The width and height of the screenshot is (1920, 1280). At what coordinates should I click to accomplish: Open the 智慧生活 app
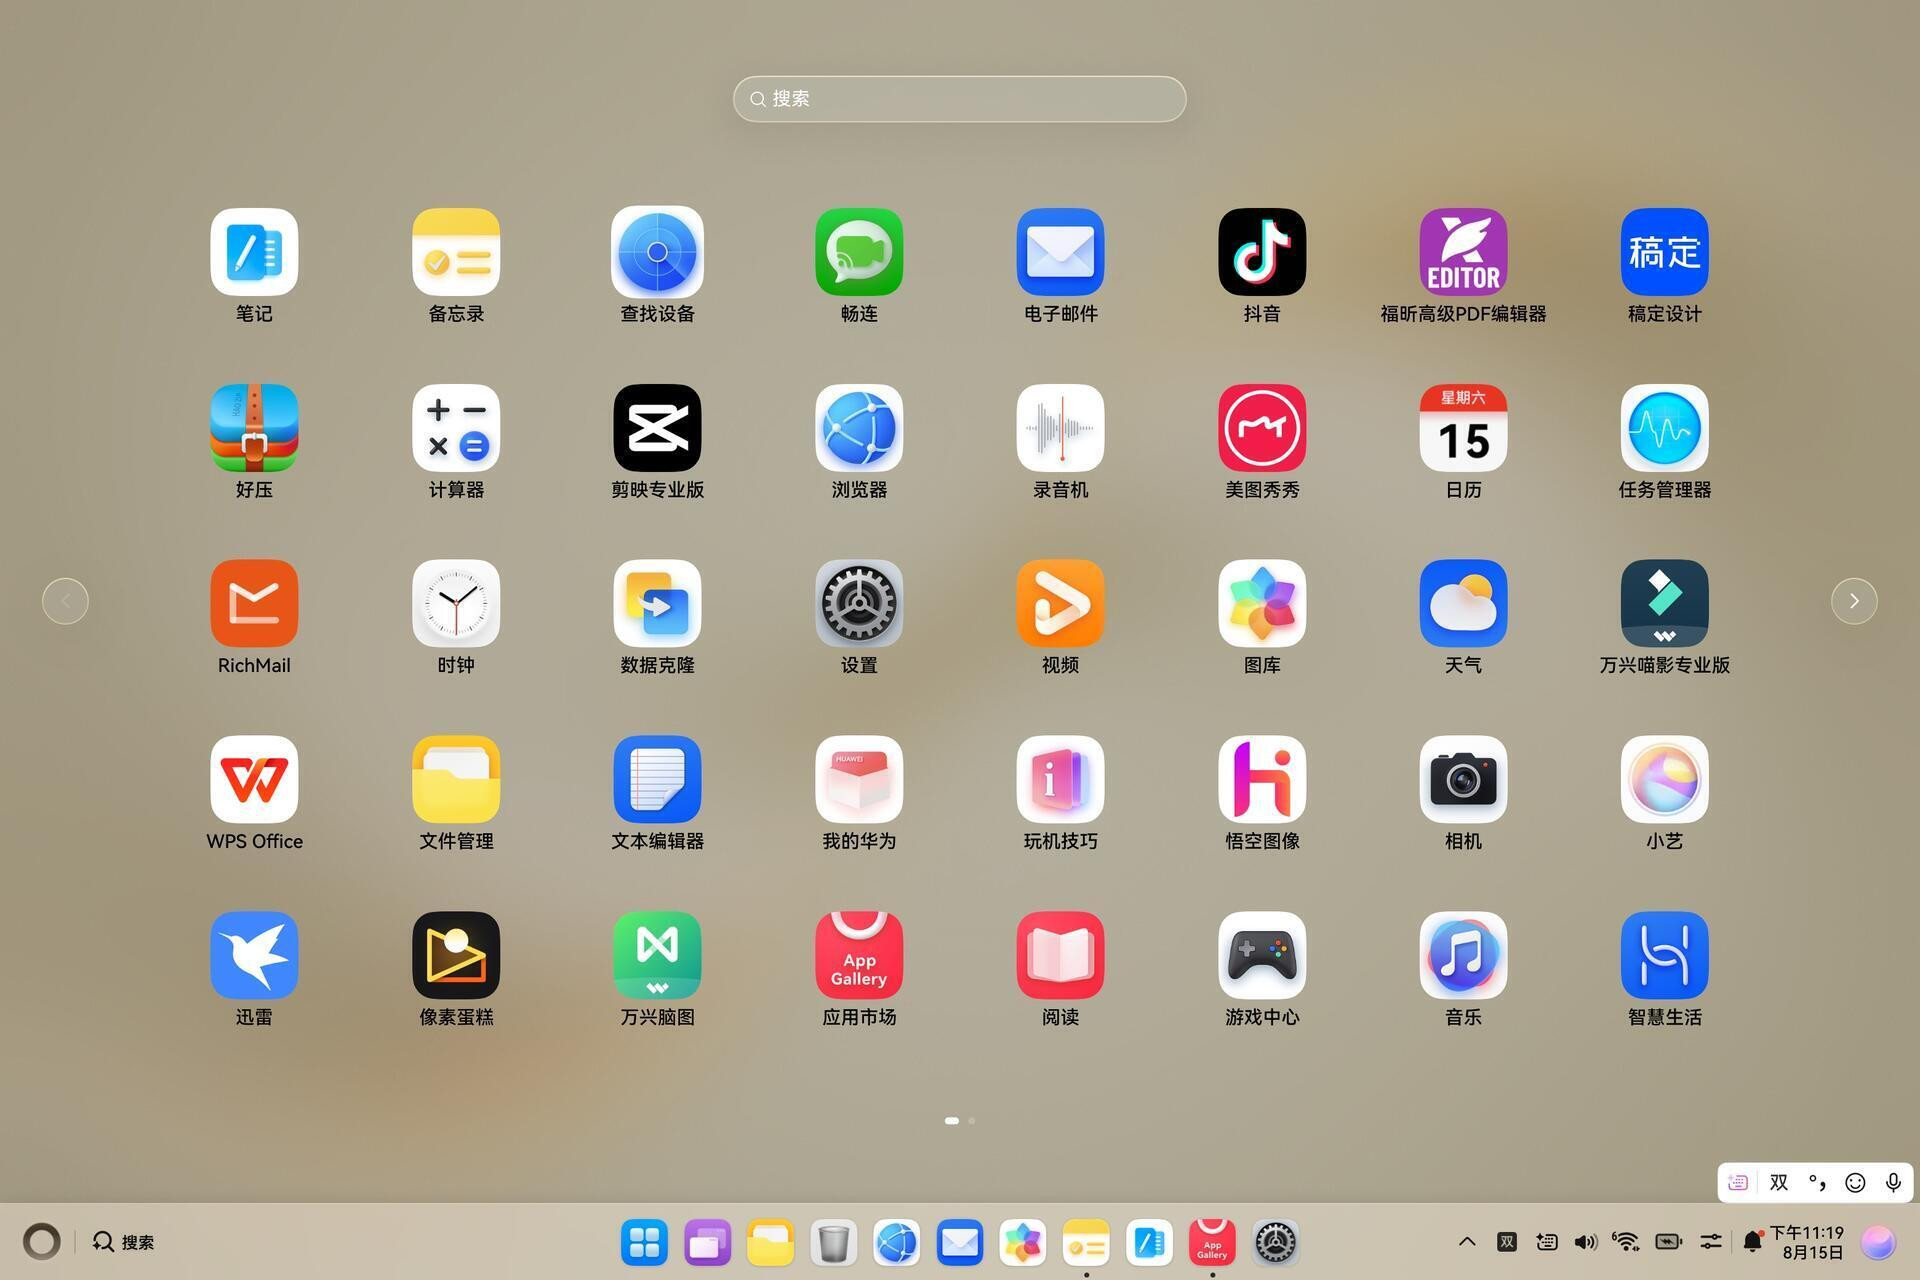click(1665, 955)
